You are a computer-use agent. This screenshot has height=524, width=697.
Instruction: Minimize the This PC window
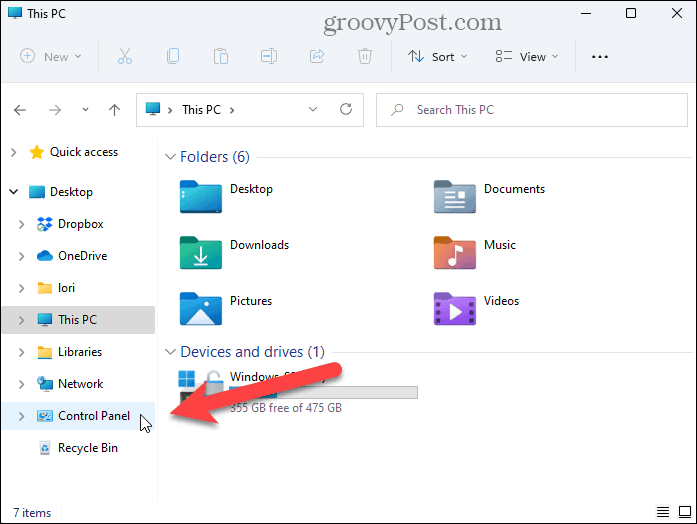pos(586,13)
